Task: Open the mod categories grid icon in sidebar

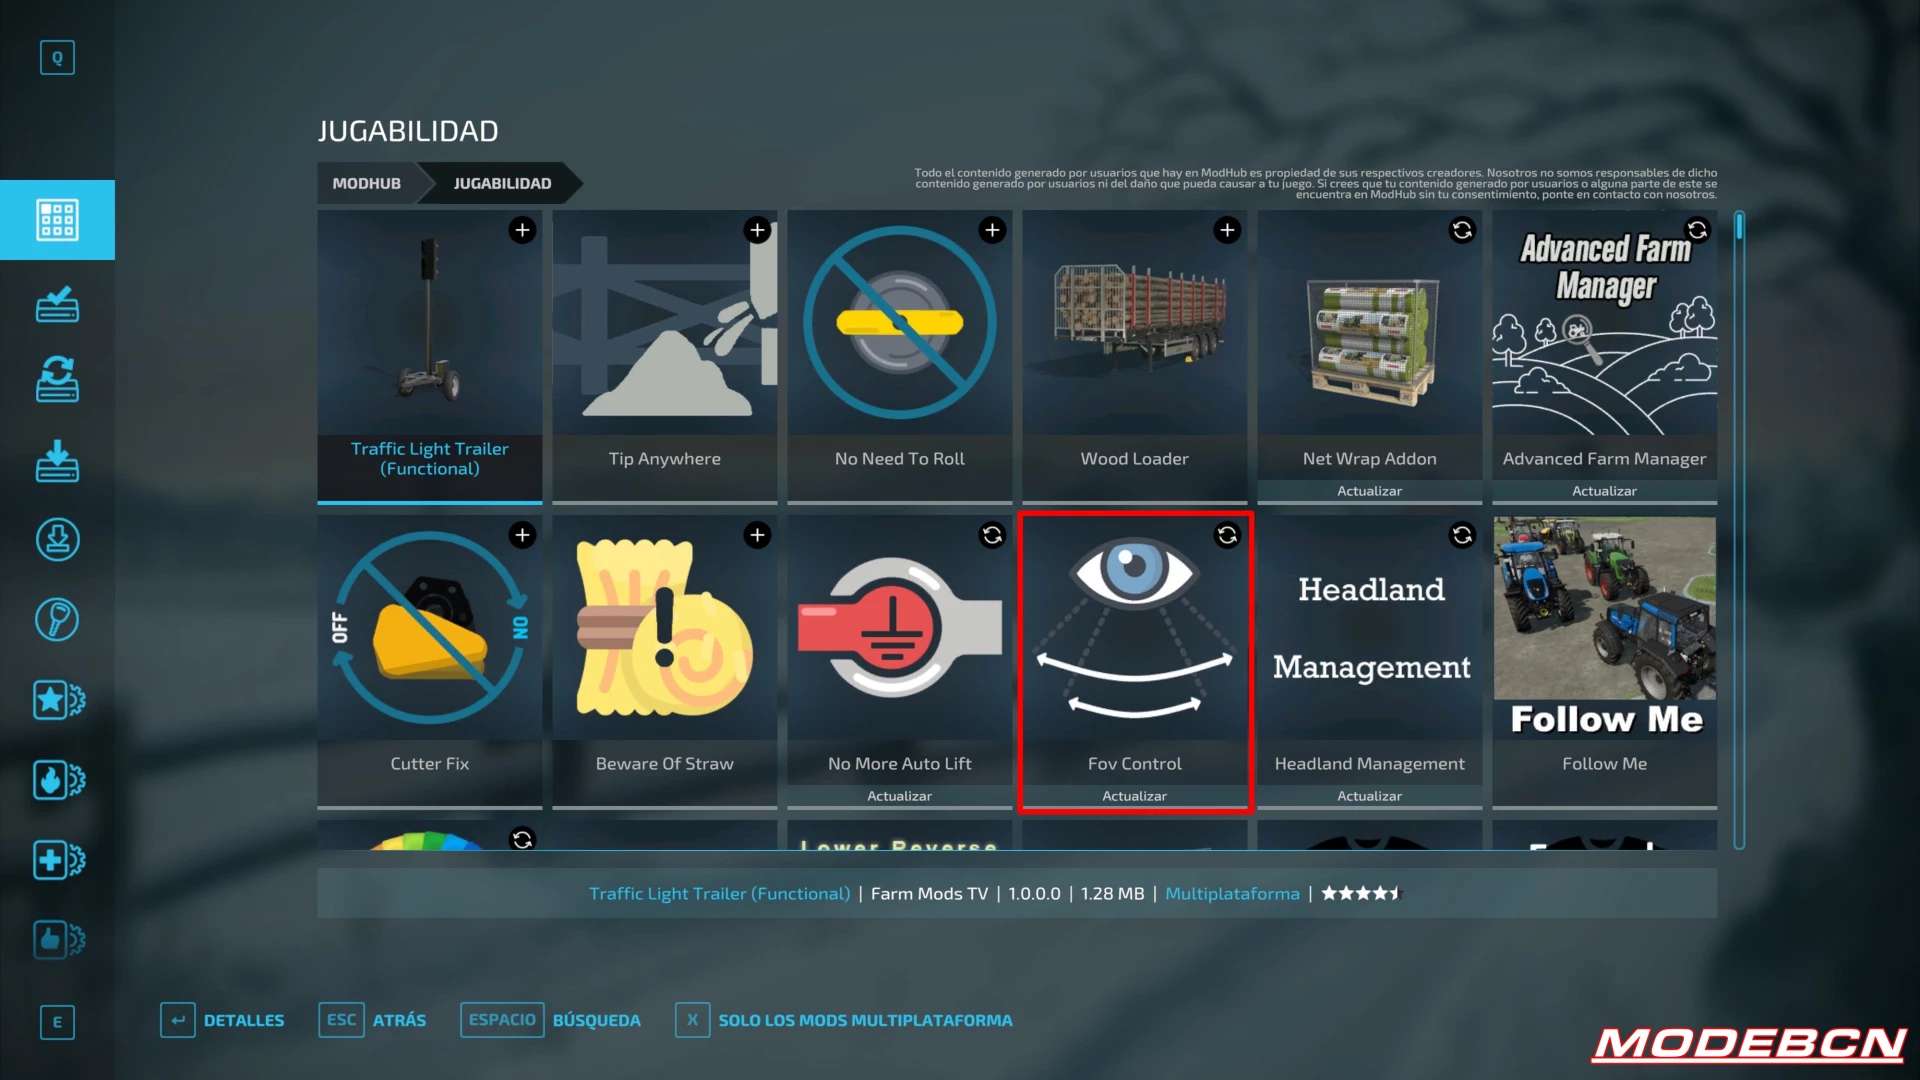Action: [x=57, y=220]
